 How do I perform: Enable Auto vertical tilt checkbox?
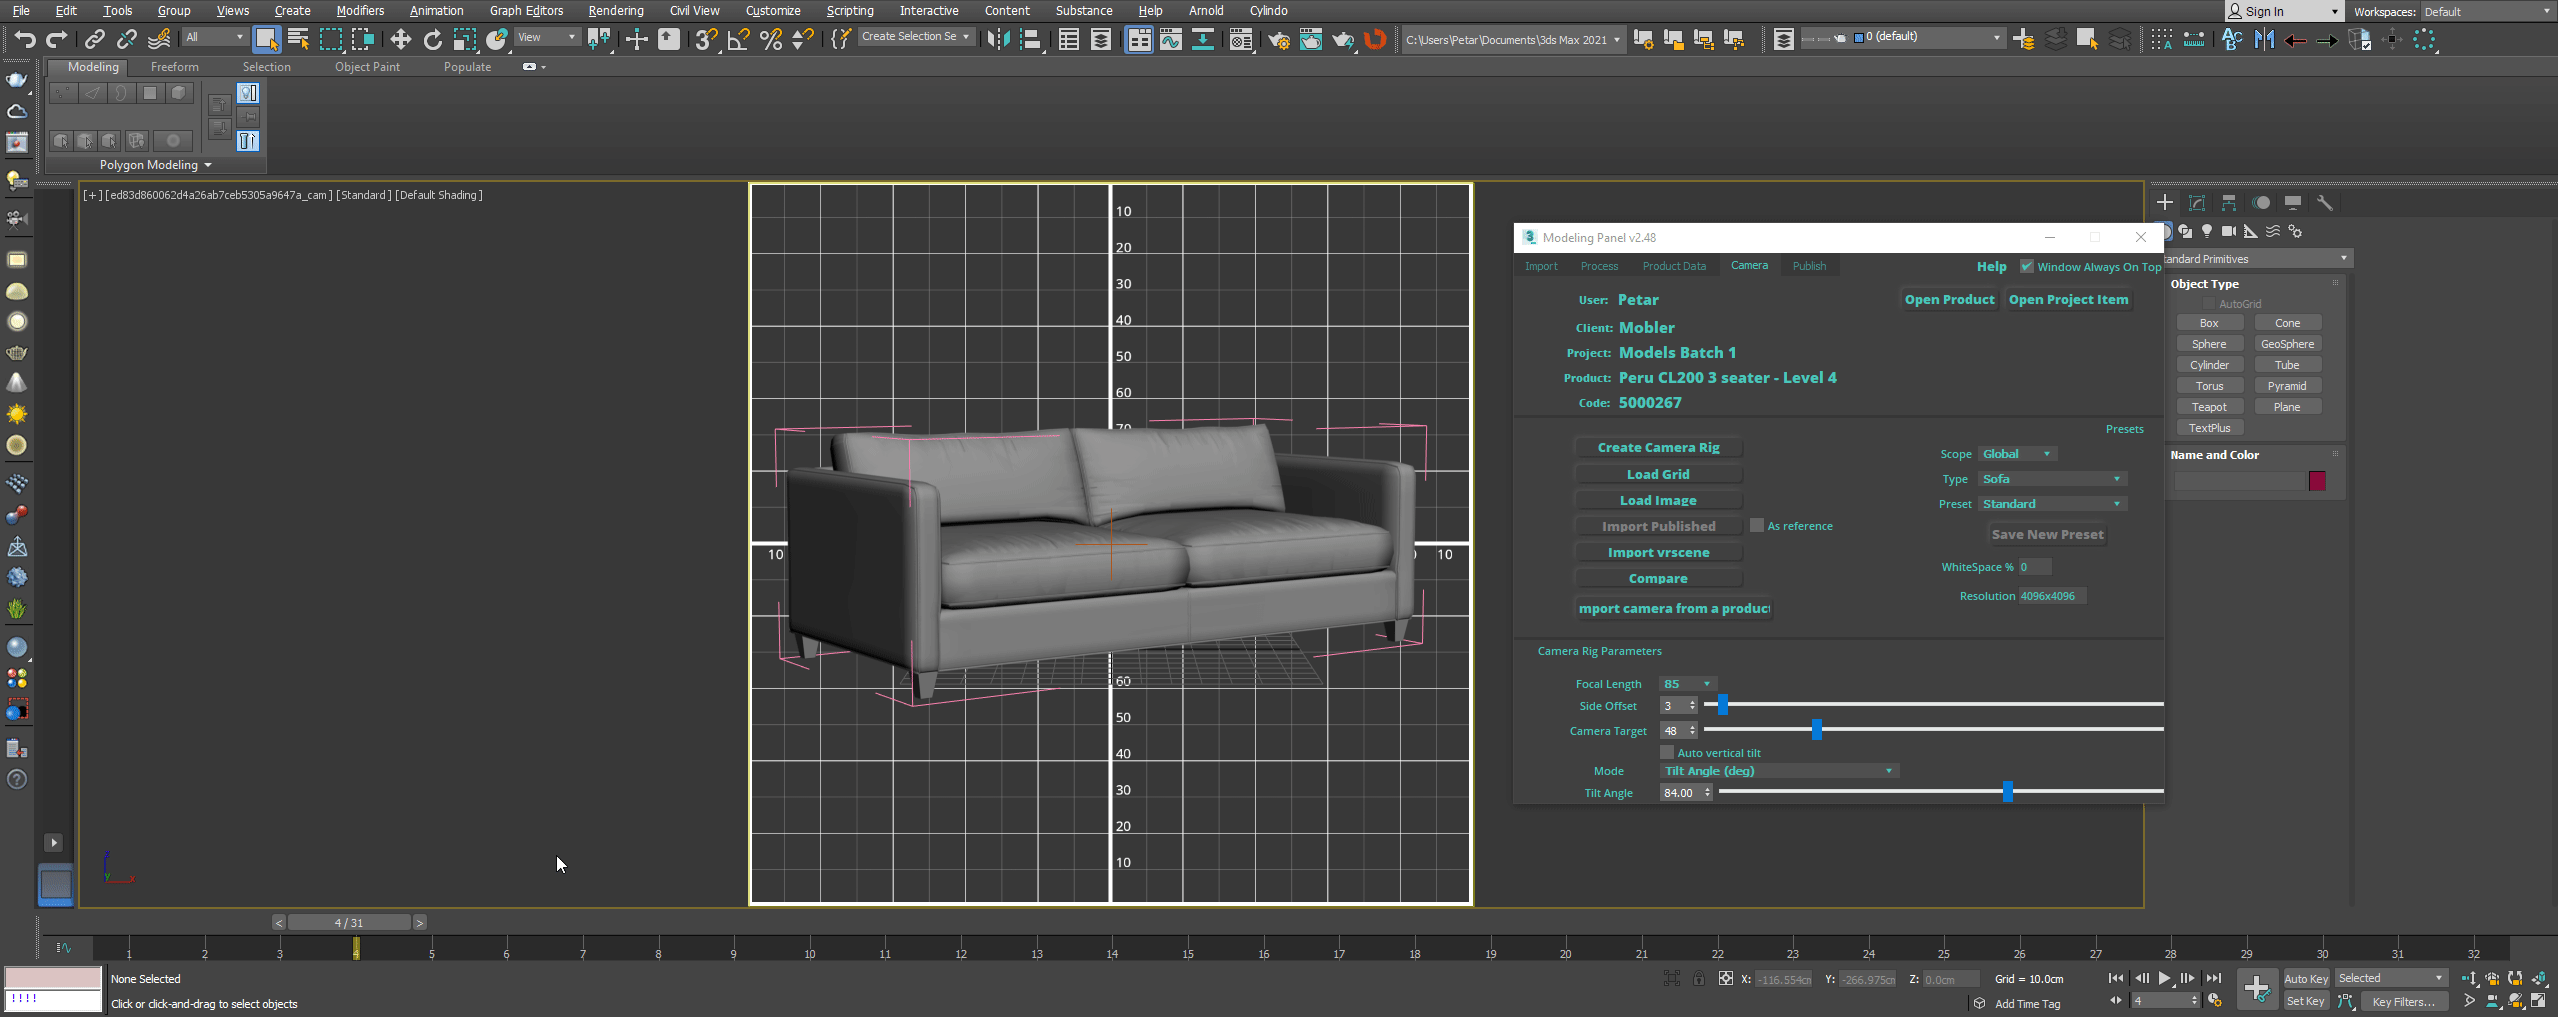(x=1666, y=753)
